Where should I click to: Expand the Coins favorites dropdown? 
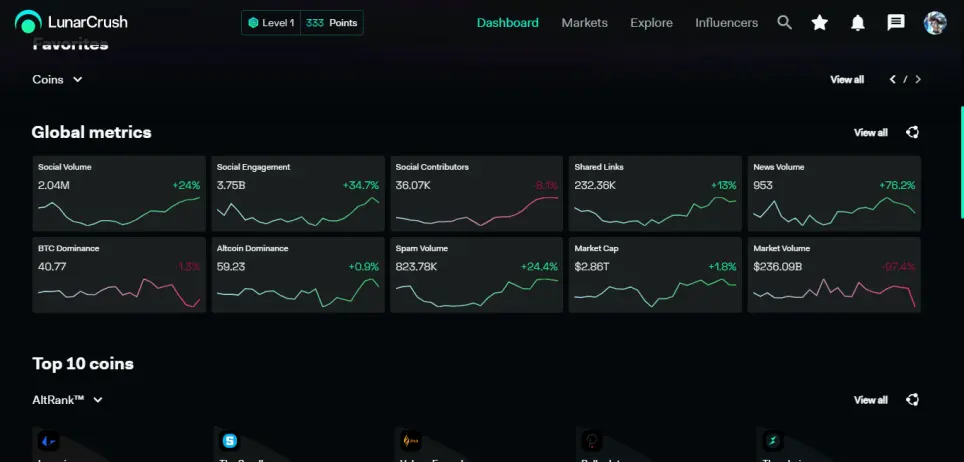tap(57, 79)
